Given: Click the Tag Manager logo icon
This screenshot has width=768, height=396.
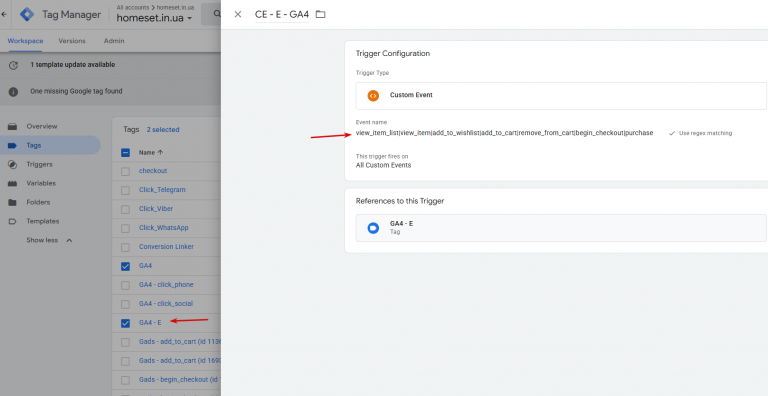Looking at the screenshot, I should click(x=26, y=15).
